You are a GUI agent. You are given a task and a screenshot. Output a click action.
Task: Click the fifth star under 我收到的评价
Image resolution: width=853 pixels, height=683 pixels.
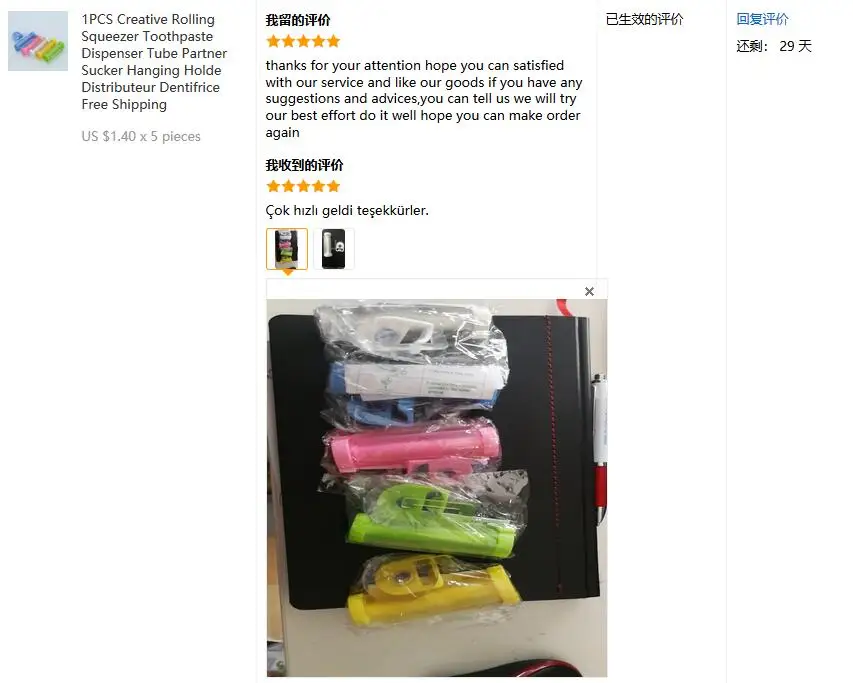(x=333, y=187)
